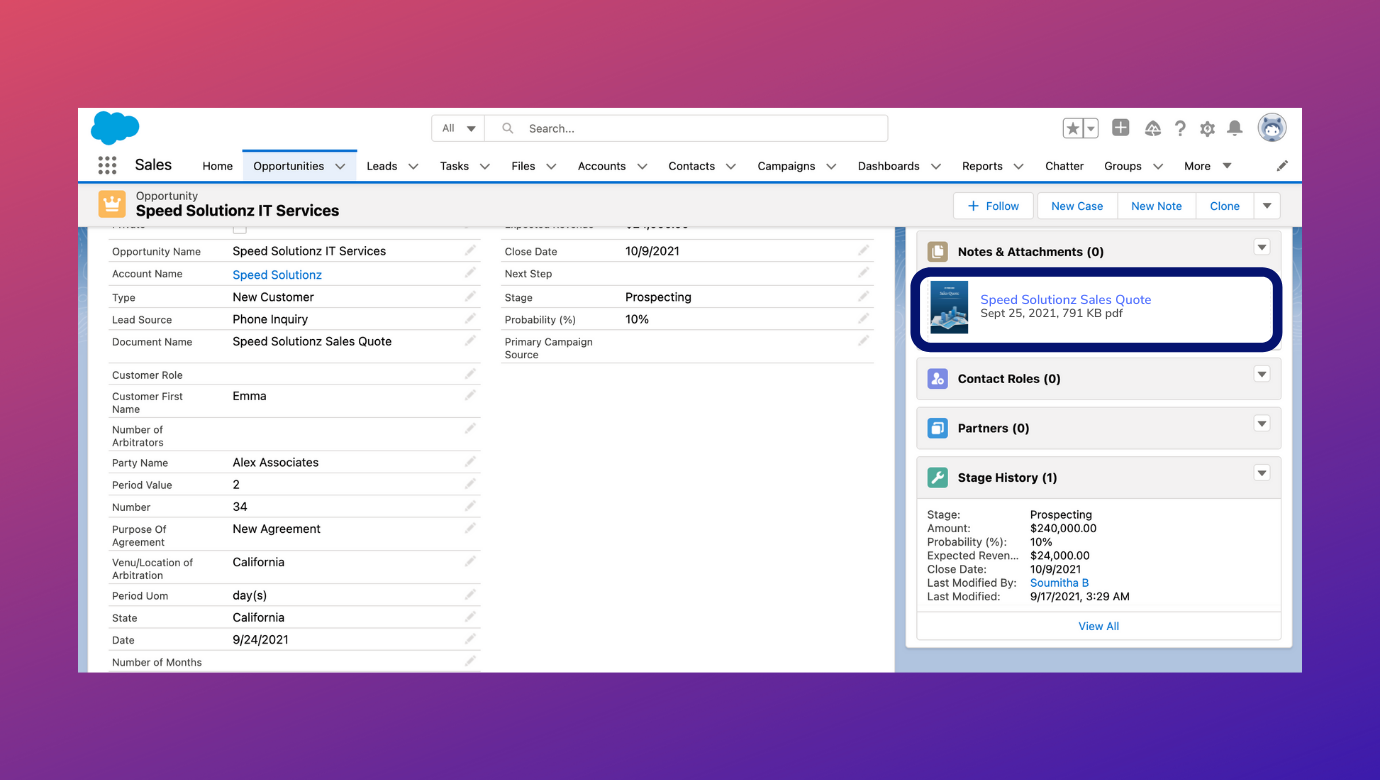This screenshot has height=780, width=1380.
Task: Open the Speed Solutionz account link
Action: tap(276, 274)
